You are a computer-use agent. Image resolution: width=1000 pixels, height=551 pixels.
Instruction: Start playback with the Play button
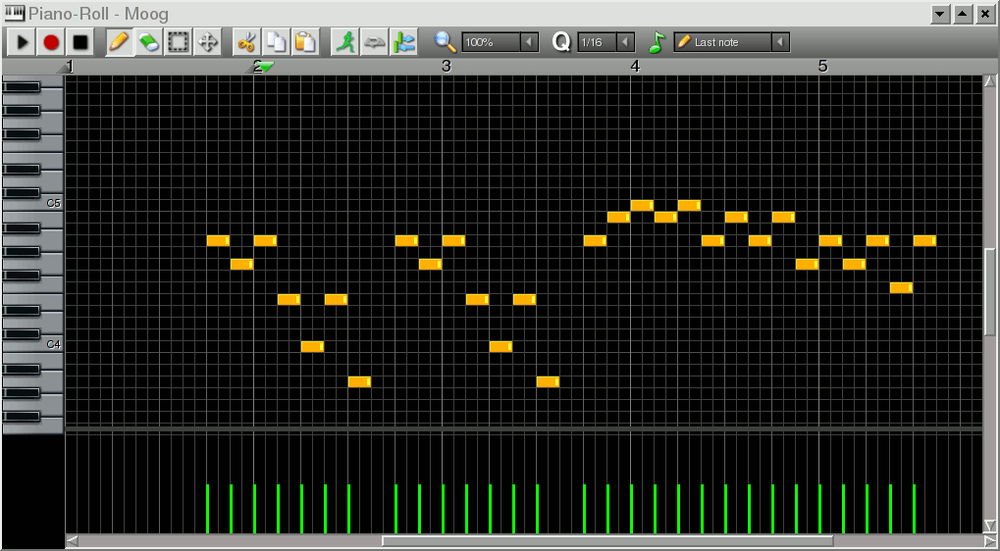(x=22, y=43)
